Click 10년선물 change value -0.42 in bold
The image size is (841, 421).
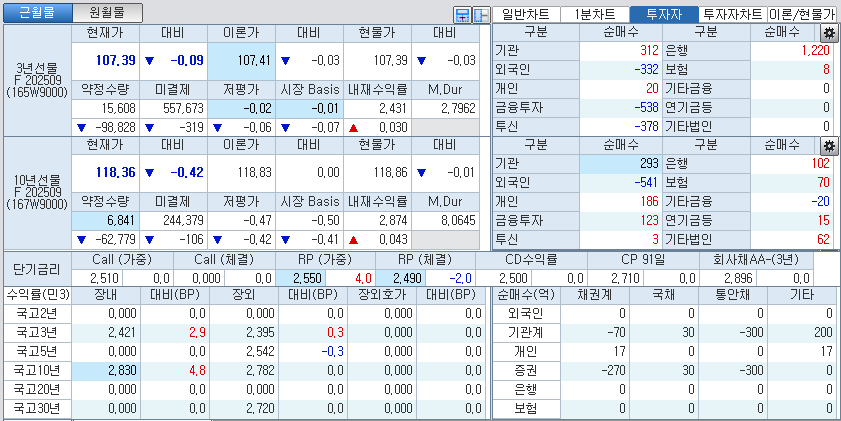(187, 172)
